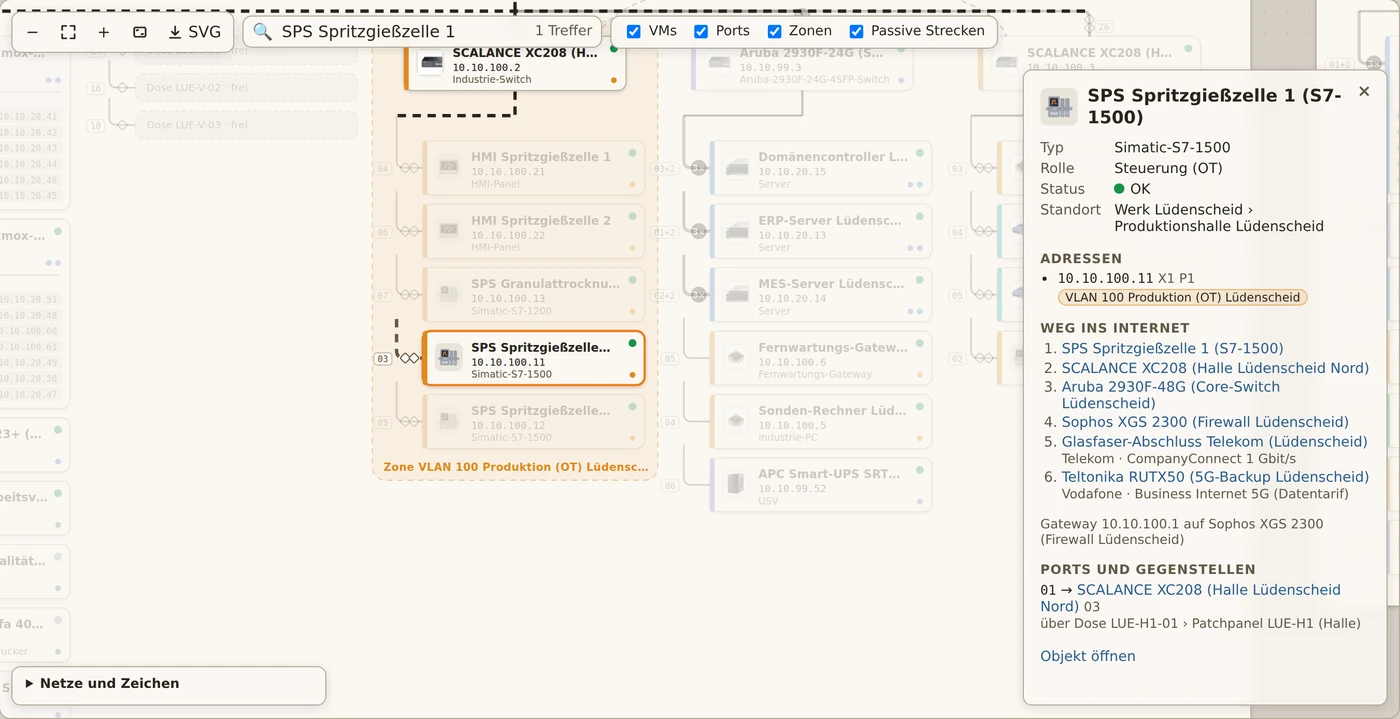Click port badge 18 beside Dose LUE-V-03

(96, 125)
